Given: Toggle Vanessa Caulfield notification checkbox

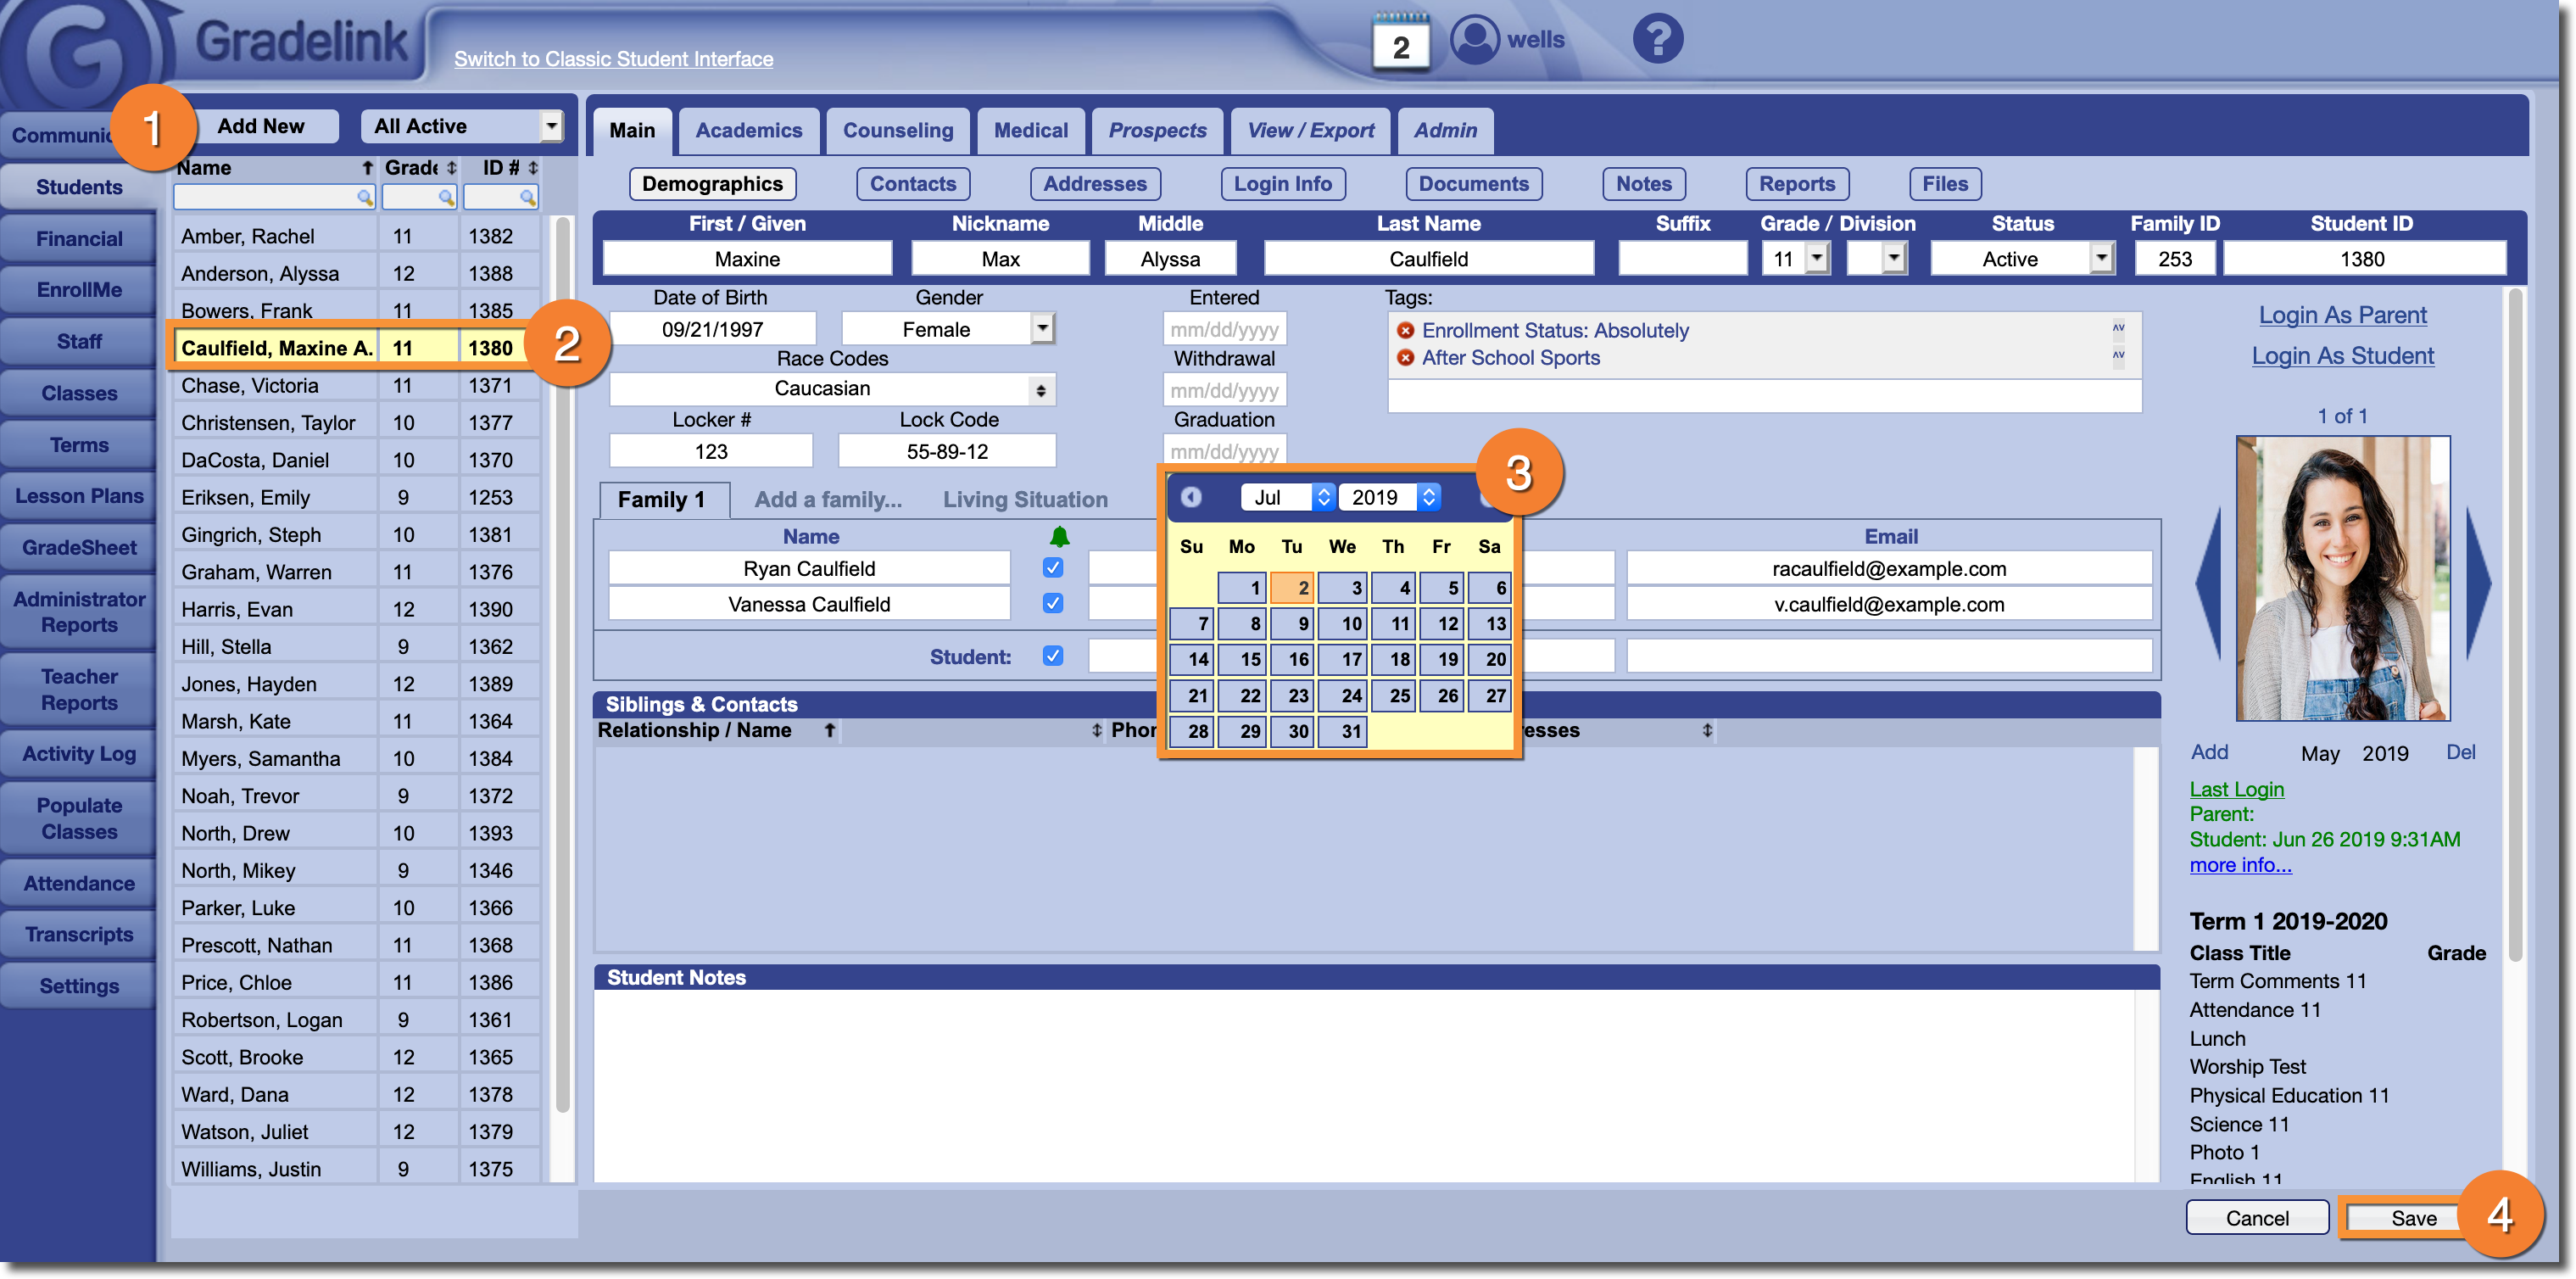Looking at the screenshot, I should [1052, 604].
